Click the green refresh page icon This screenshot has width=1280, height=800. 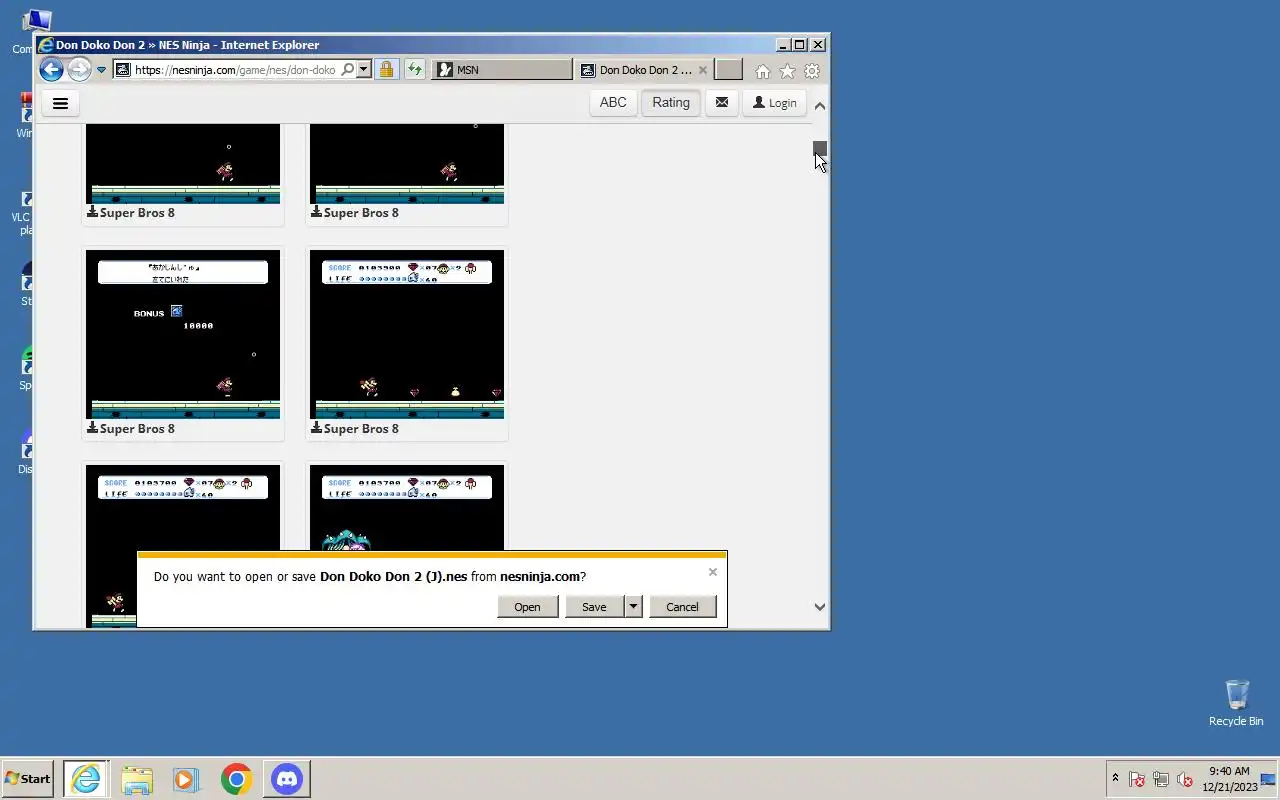pyautogui.click(x=414, y=70)
